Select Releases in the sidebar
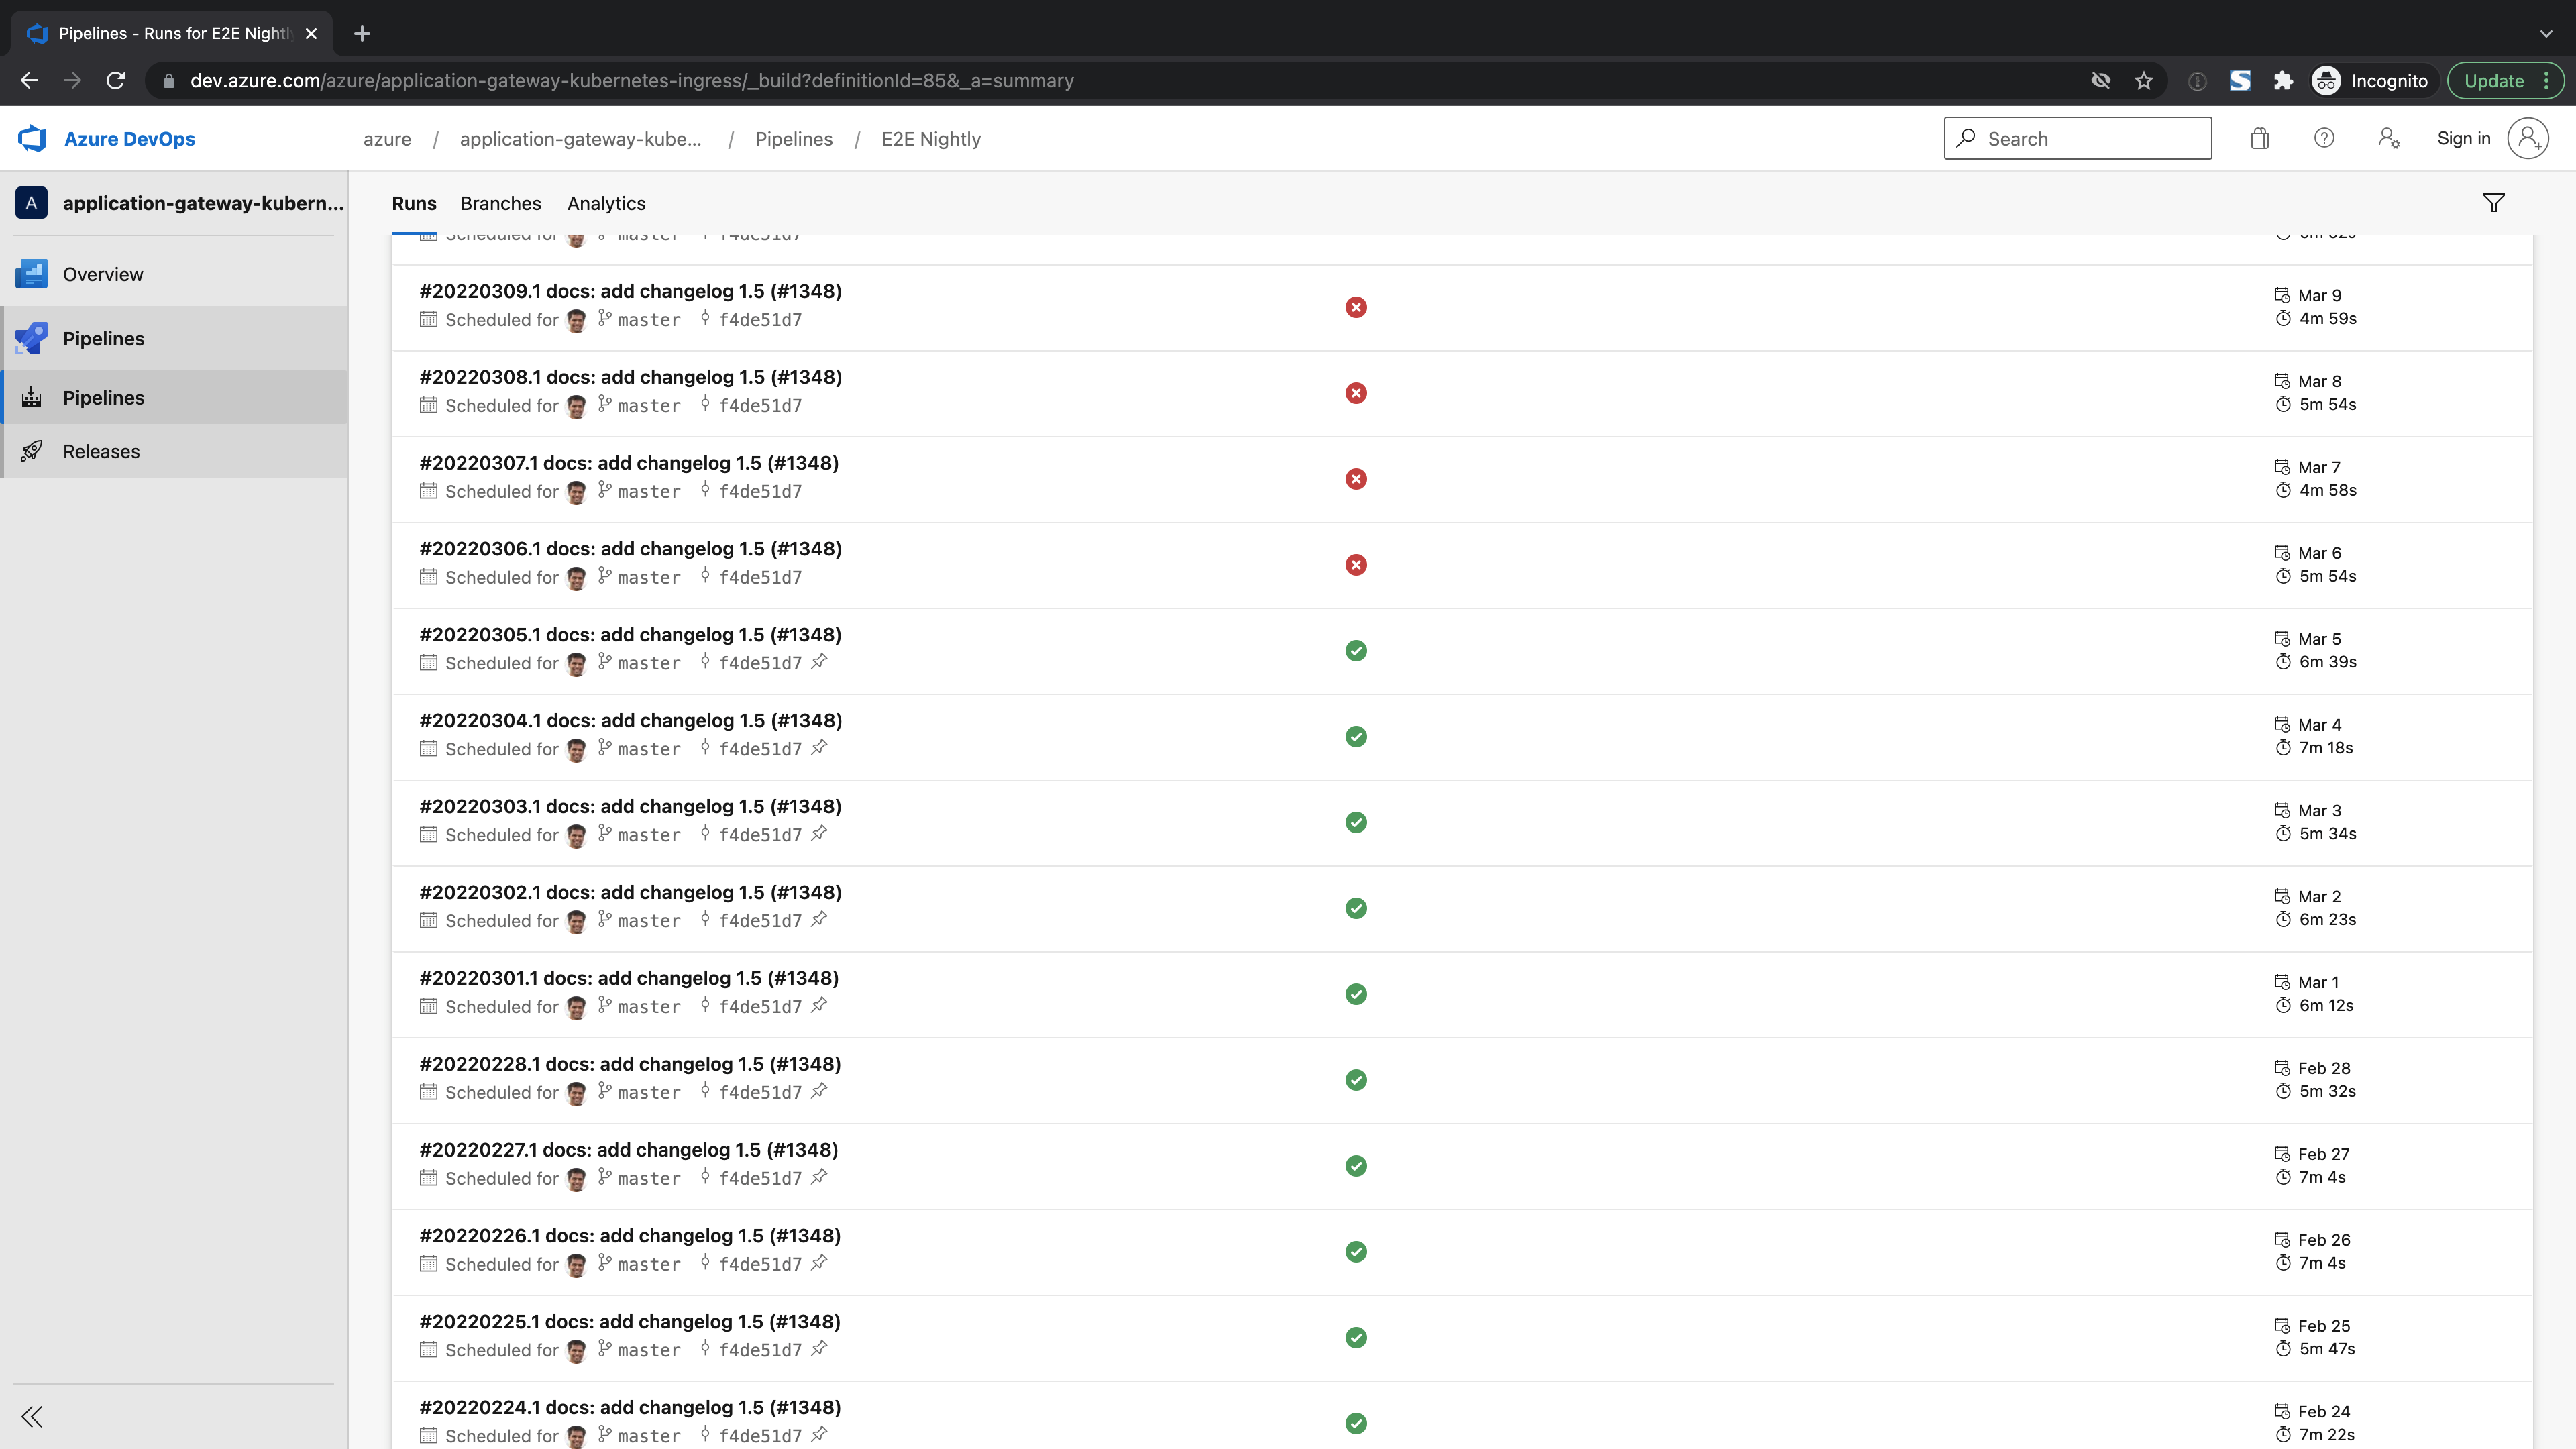 (101, 451)
